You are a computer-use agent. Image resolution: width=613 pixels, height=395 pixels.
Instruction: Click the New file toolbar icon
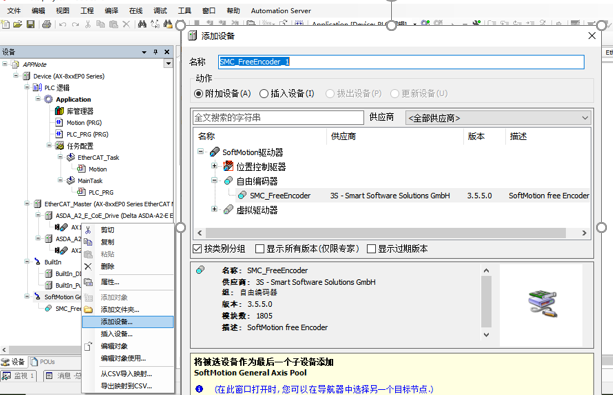click(6, 24)
